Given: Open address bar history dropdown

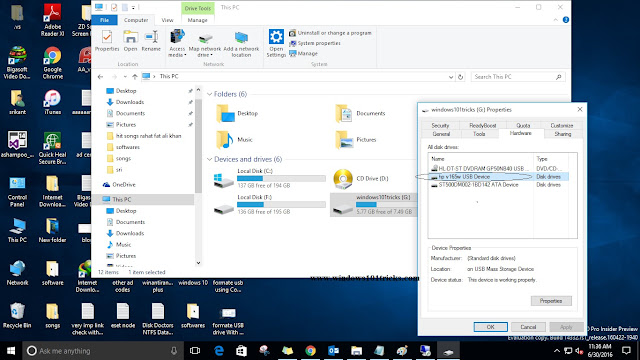Looking at the screenshot, I should pos(451,77).
